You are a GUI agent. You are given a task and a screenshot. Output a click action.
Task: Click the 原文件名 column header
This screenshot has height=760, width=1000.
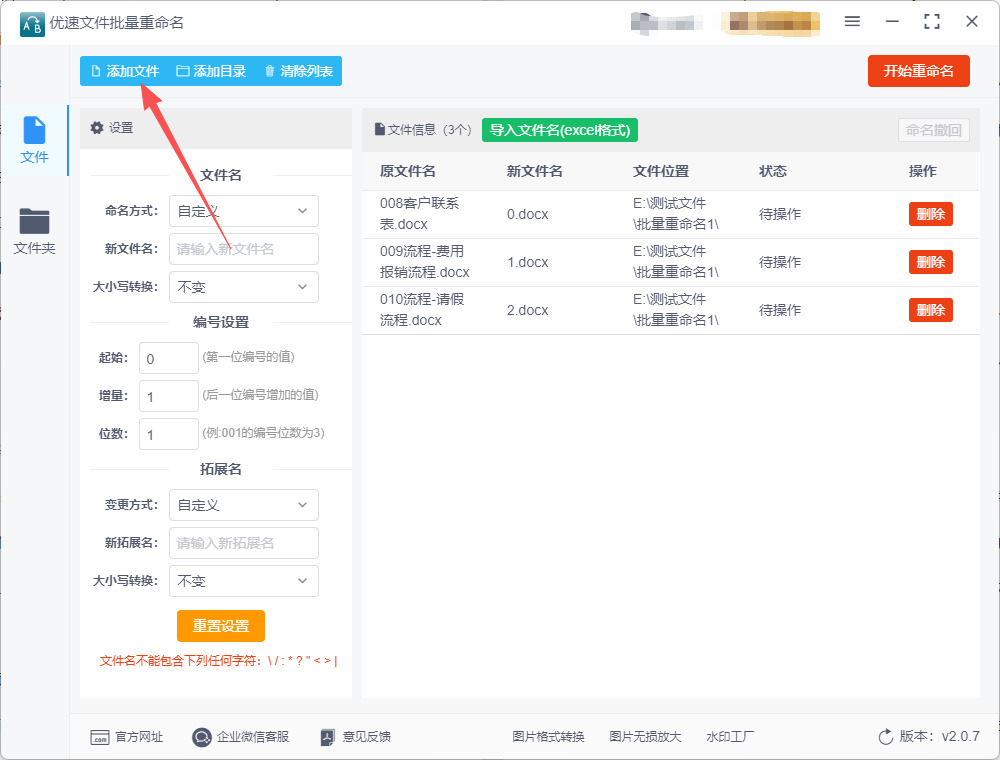[408, 171]
